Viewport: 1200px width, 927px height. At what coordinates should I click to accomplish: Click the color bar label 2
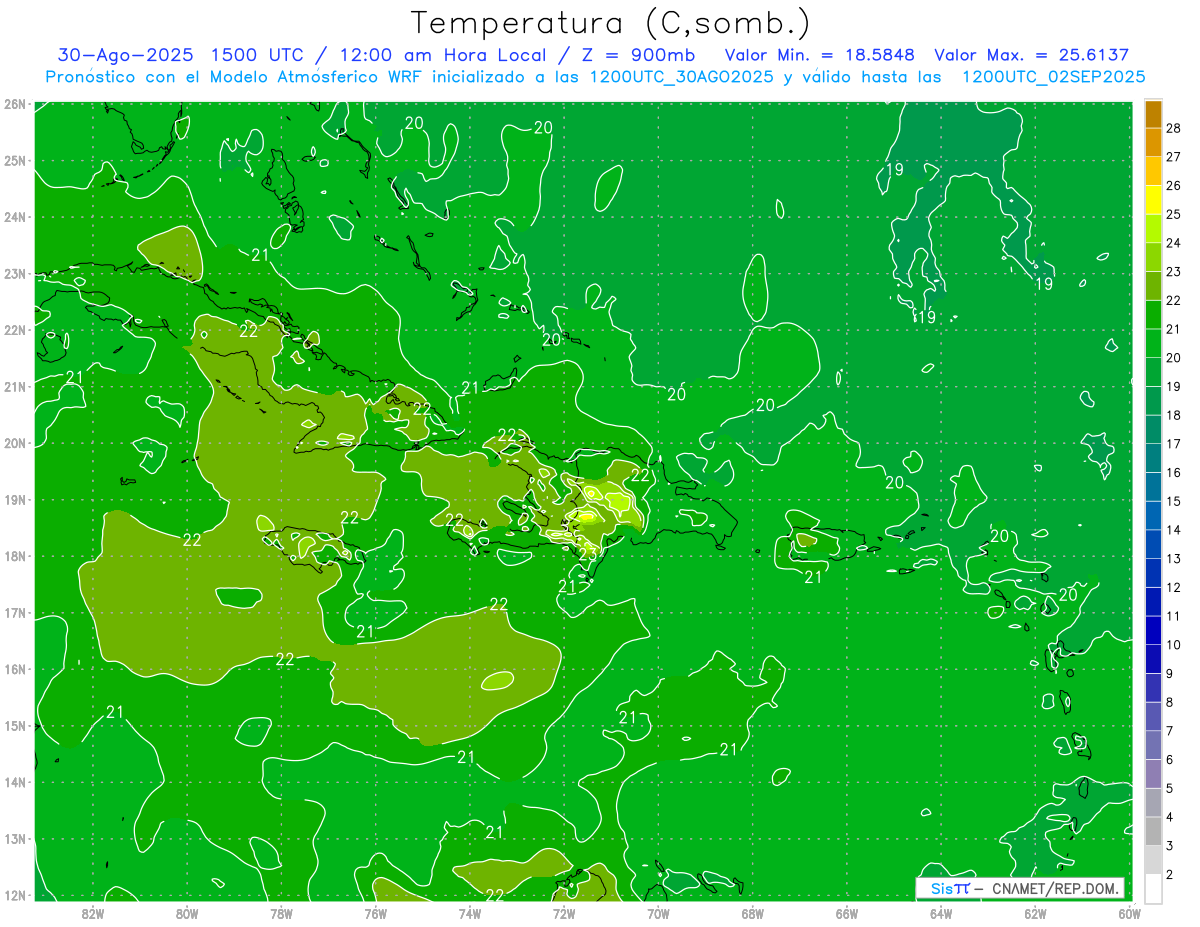[1170, 875]
